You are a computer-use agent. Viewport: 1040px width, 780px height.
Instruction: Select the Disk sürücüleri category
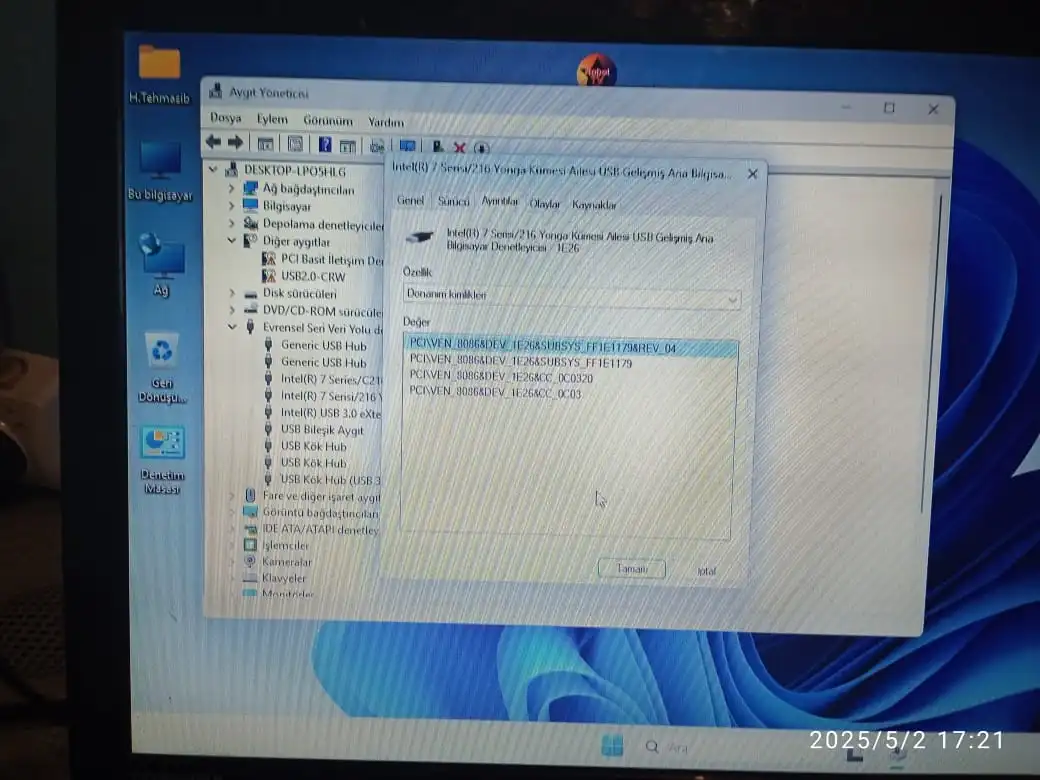click(x=299, y=293)
